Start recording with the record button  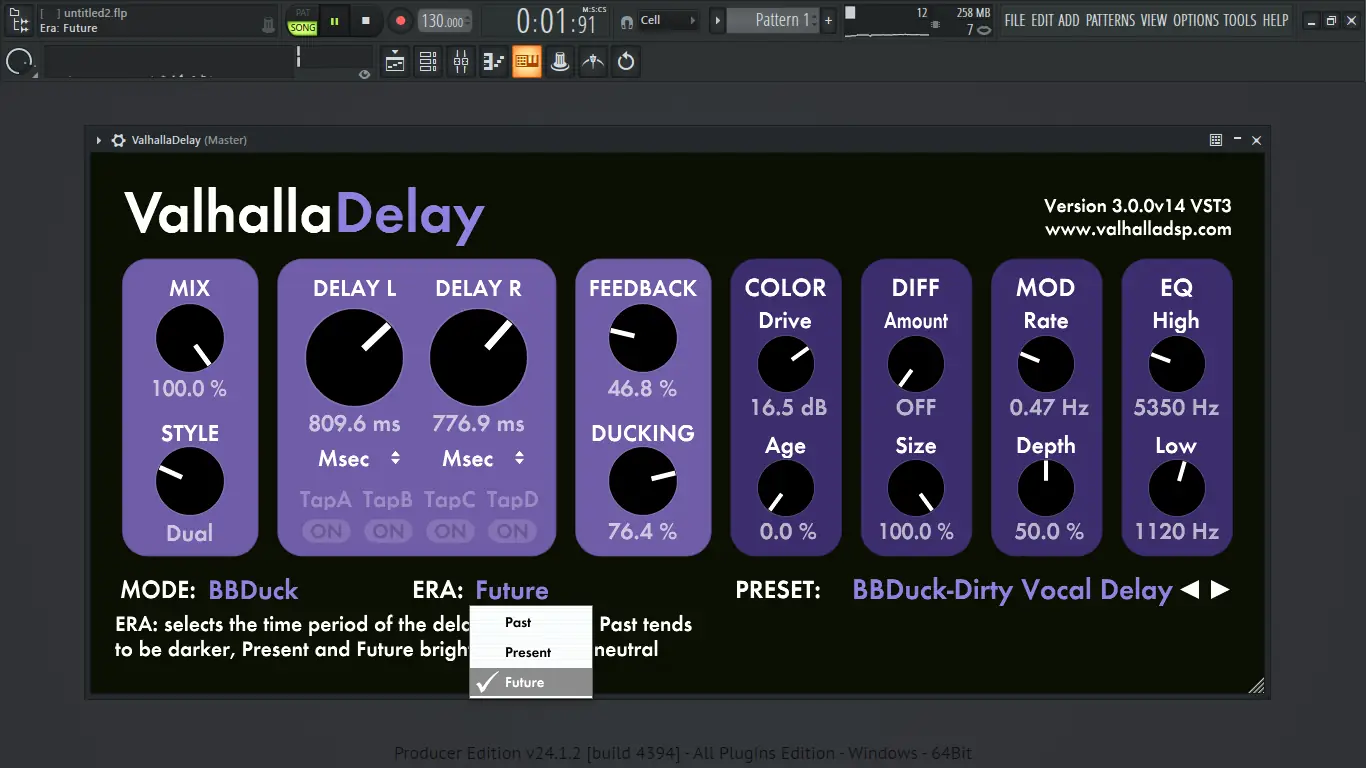click(400, 20)
